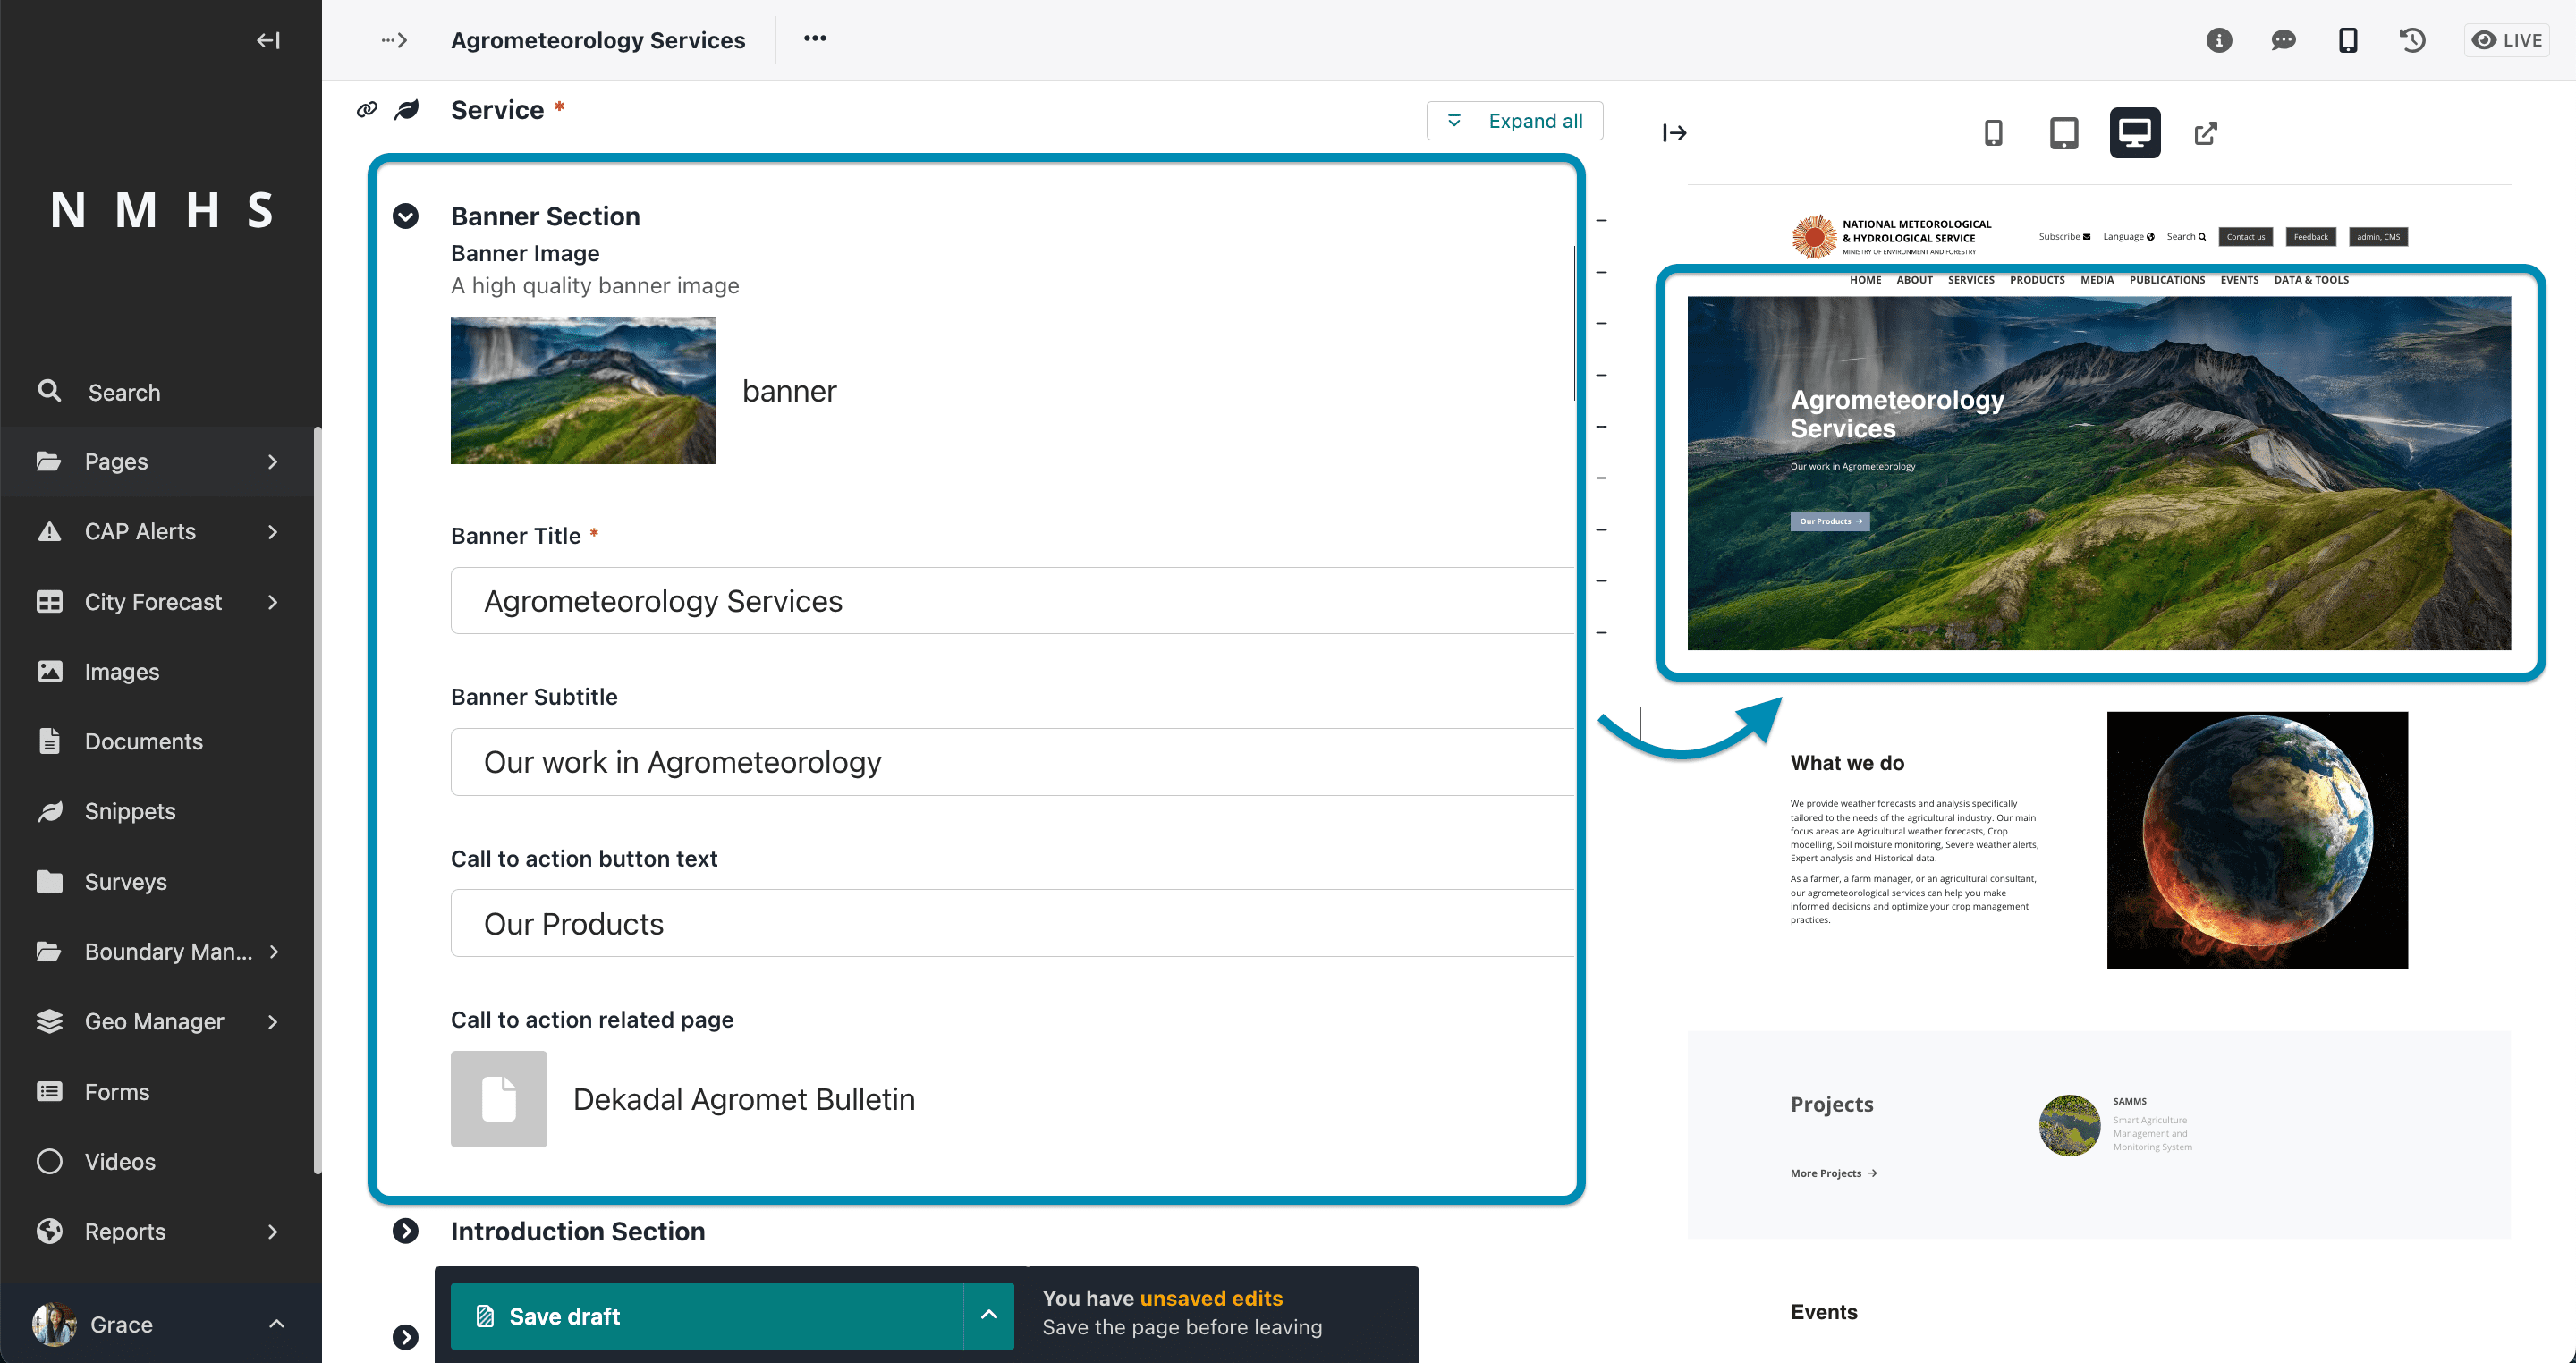Viewport: 2576px width, 1363px height.
Task: Collapse the Banner Section chevron
Action: [405, 216]
